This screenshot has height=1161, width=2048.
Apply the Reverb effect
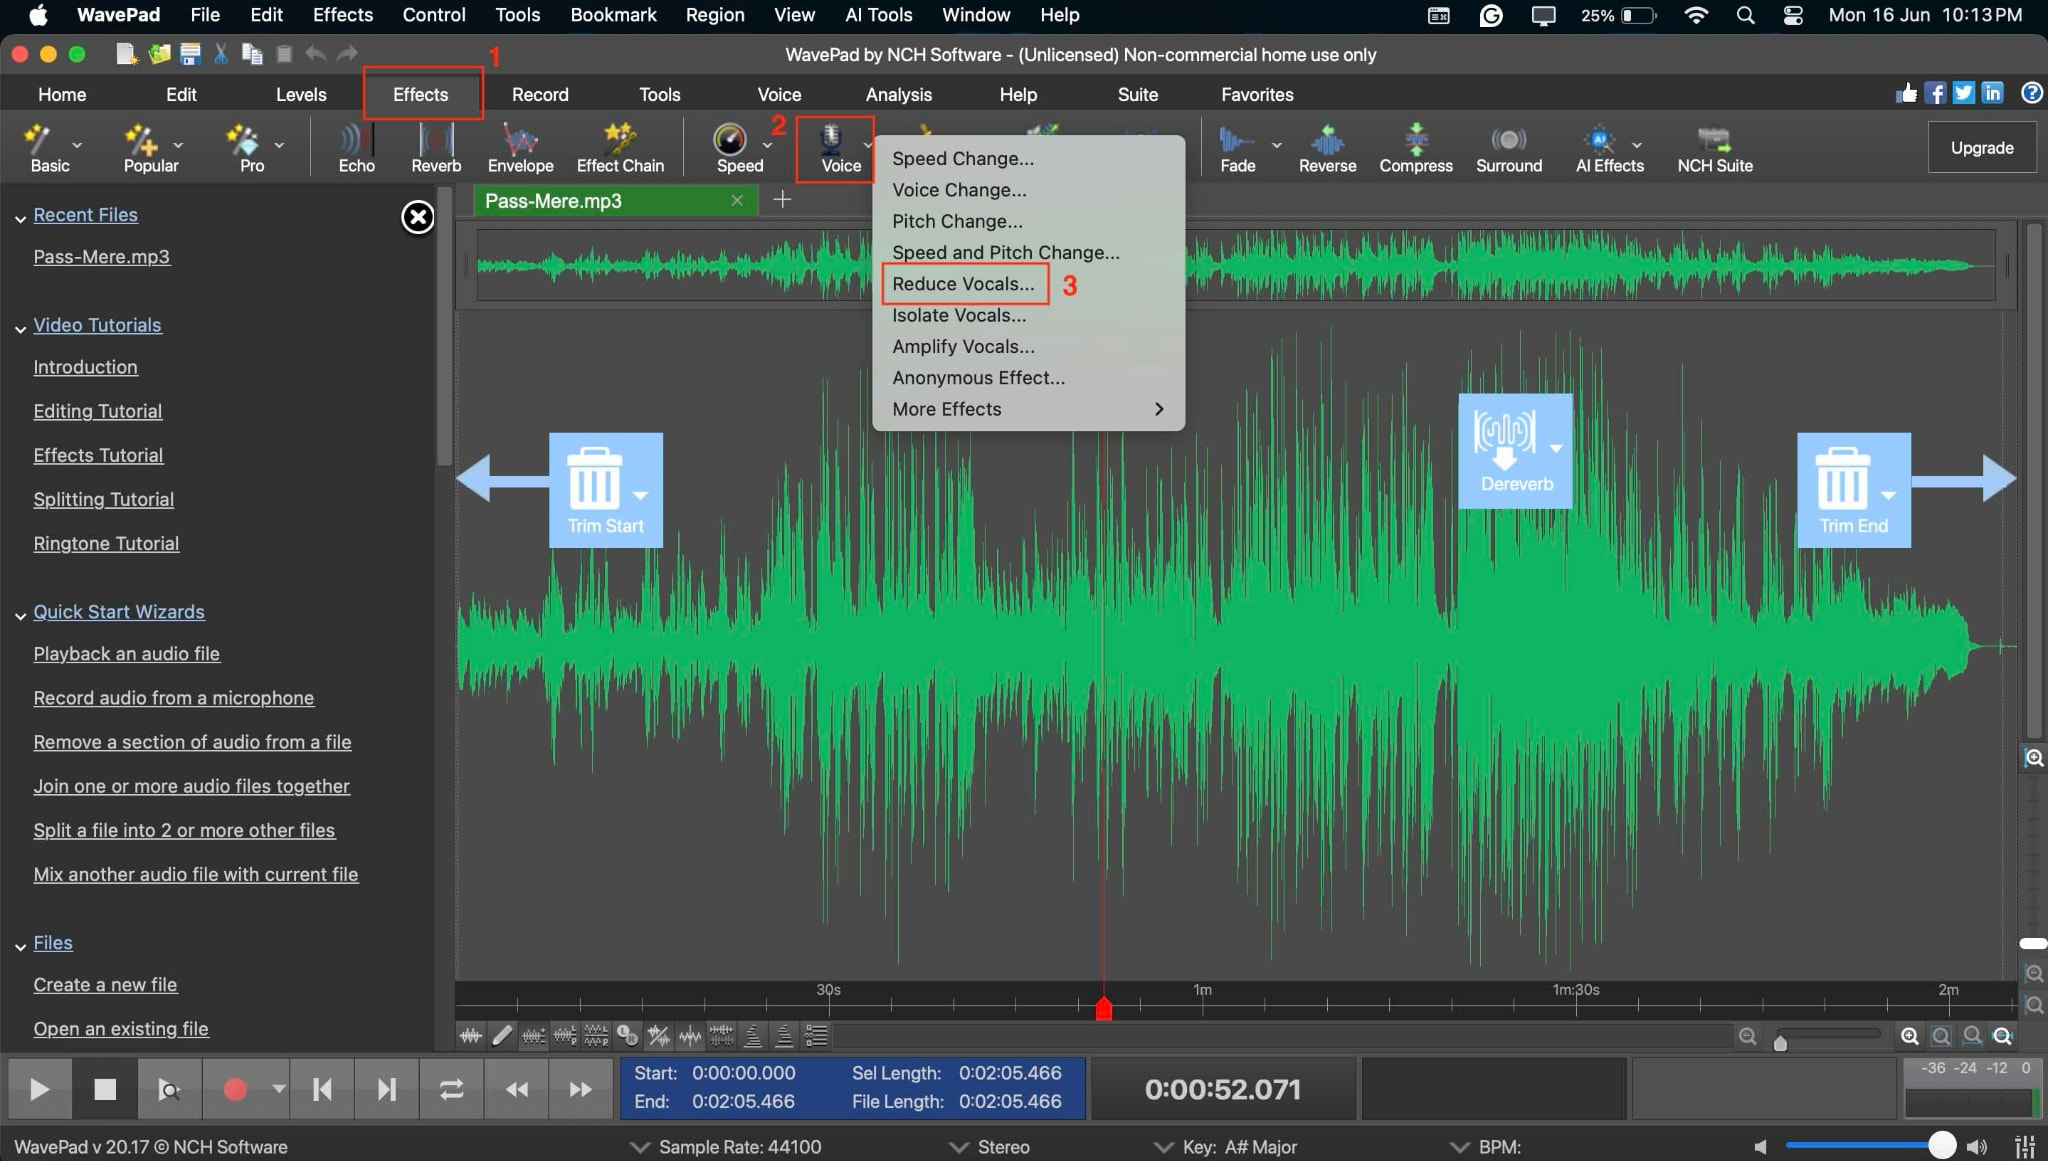click(436, 148)
